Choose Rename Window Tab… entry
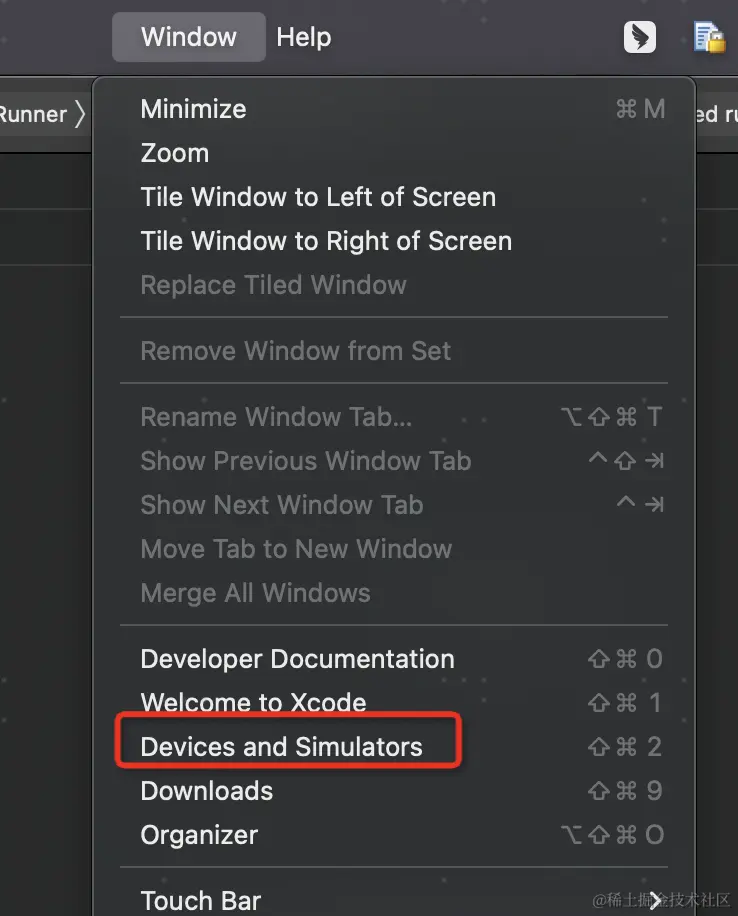 276,417
